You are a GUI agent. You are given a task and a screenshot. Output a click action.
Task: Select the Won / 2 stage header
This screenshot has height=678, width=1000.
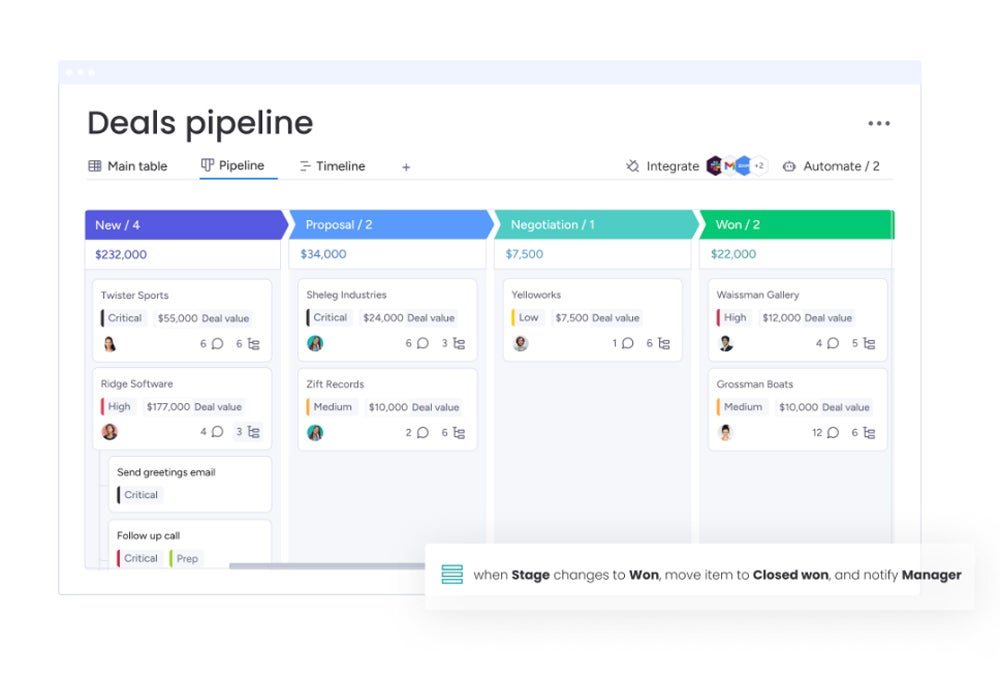click(x=797, y=225)
